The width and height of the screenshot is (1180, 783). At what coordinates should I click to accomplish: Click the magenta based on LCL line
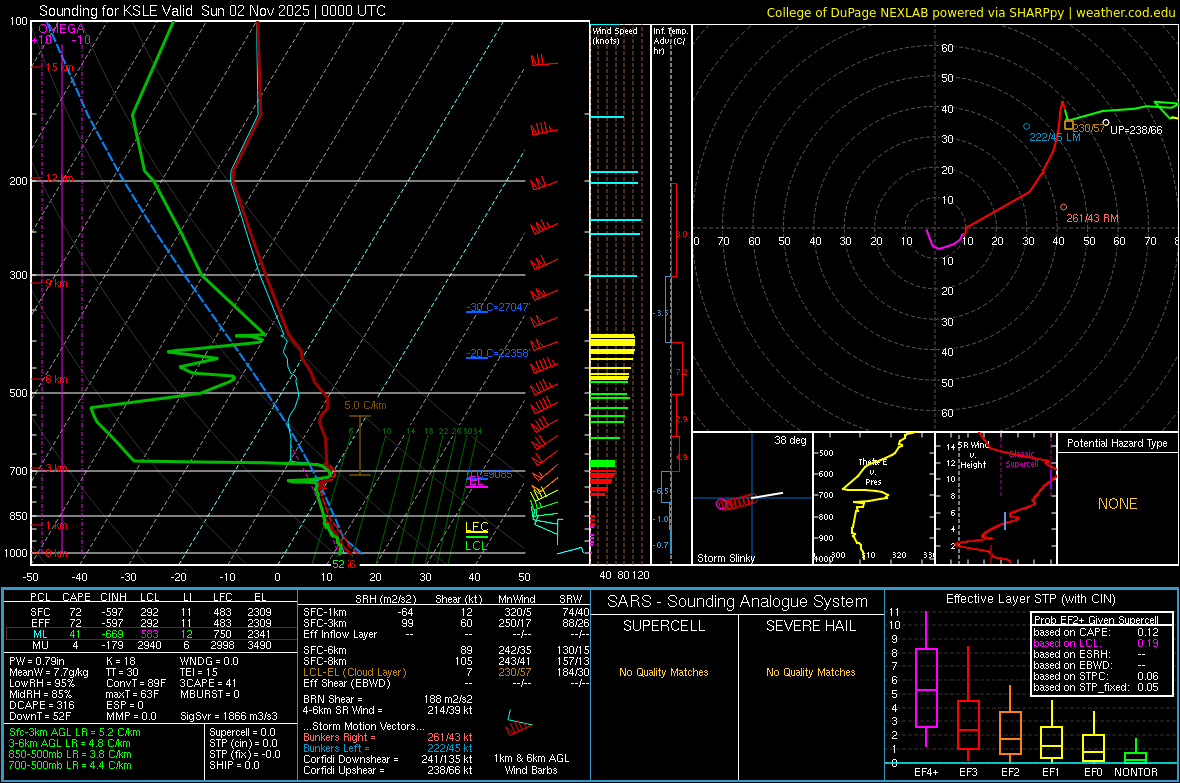[1096, 643]
